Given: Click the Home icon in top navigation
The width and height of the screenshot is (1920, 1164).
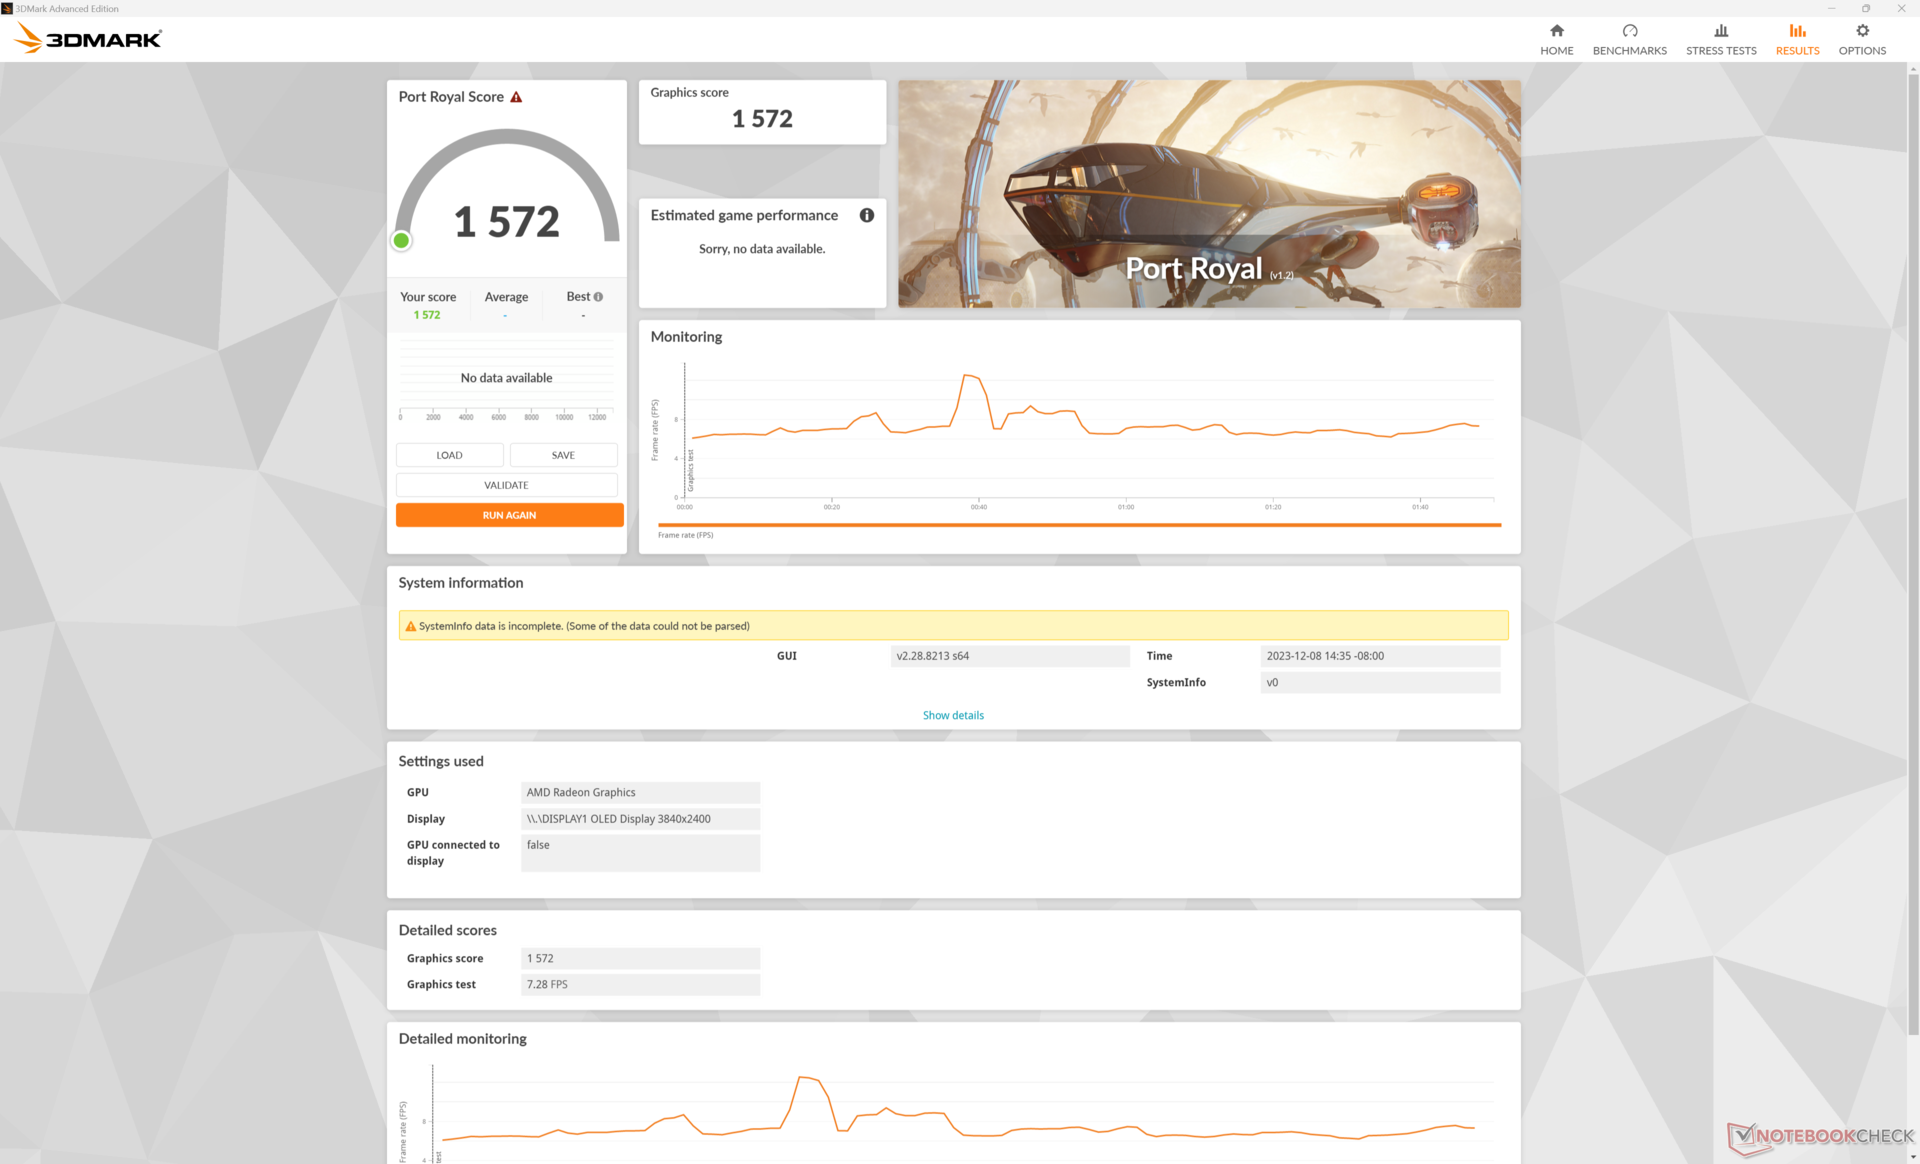Looking at the screenshot, I should coord(1556,31).
